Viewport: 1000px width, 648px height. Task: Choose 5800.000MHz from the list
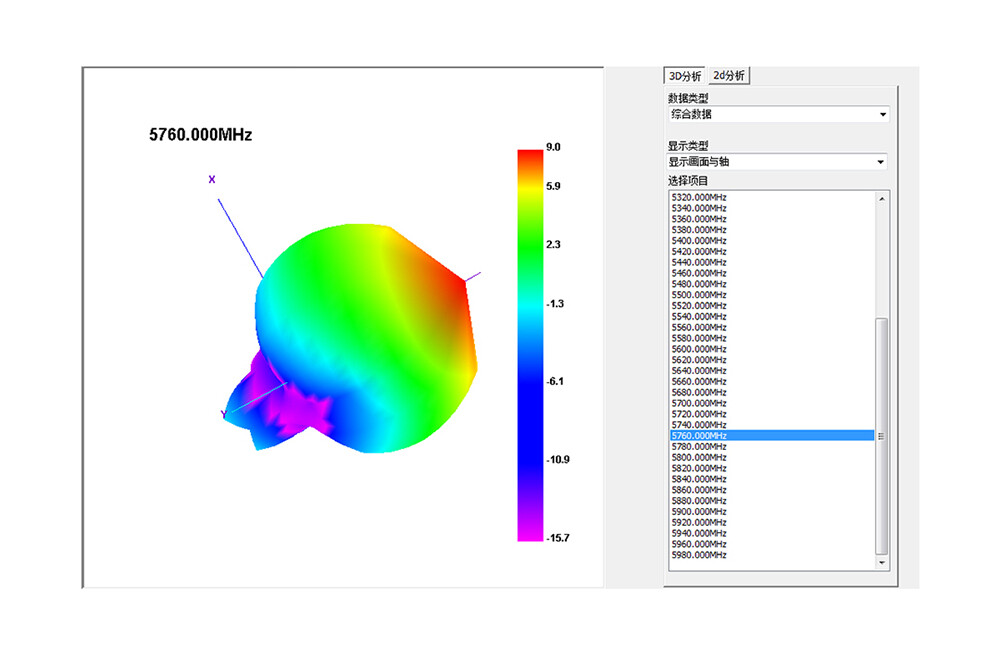[699, 457]
